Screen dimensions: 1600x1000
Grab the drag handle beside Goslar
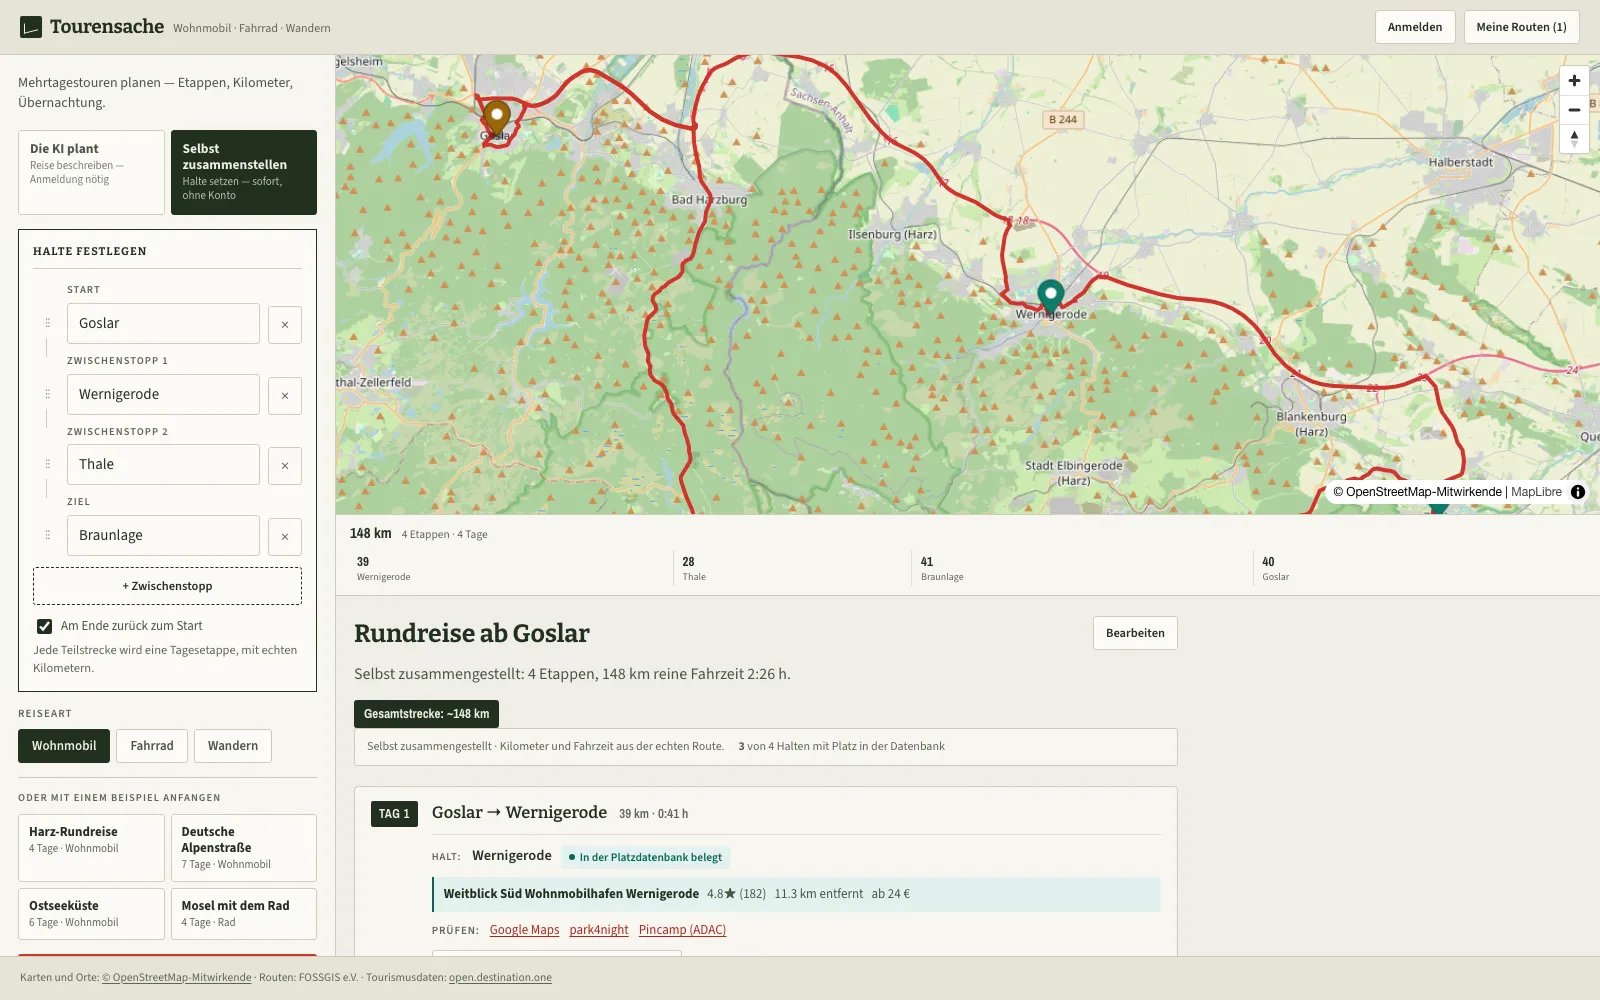pyautogui.click(x=47, y=323)
